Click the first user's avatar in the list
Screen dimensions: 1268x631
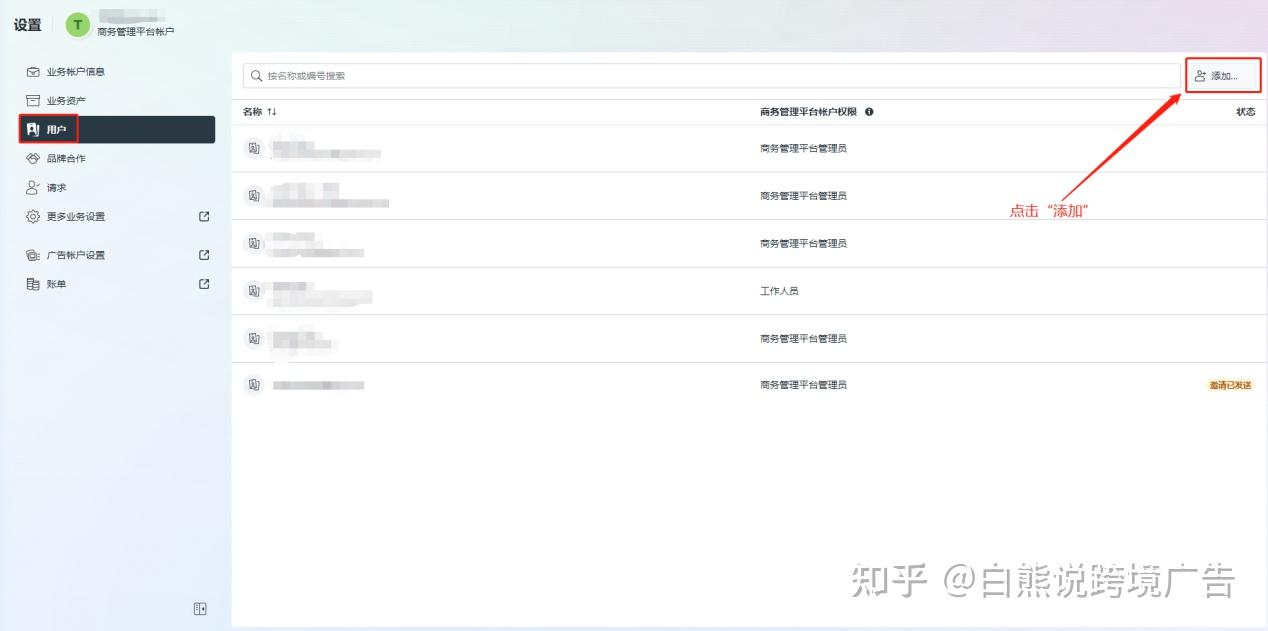(x=253, y=149)
